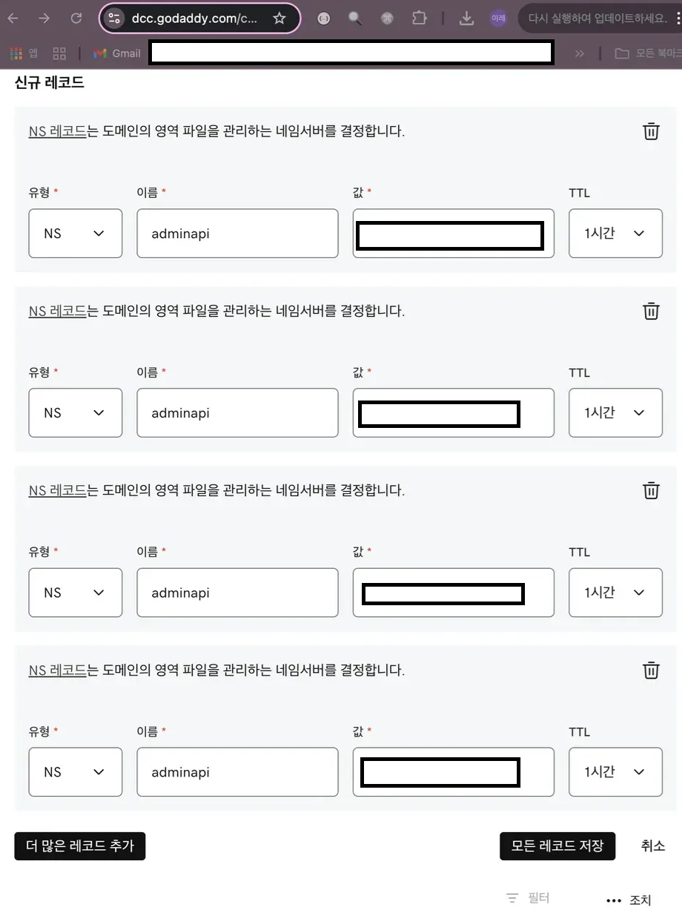Open the 필터 filter option
The width and height of the screenshot is (682, 912).
tap(528, 898)
